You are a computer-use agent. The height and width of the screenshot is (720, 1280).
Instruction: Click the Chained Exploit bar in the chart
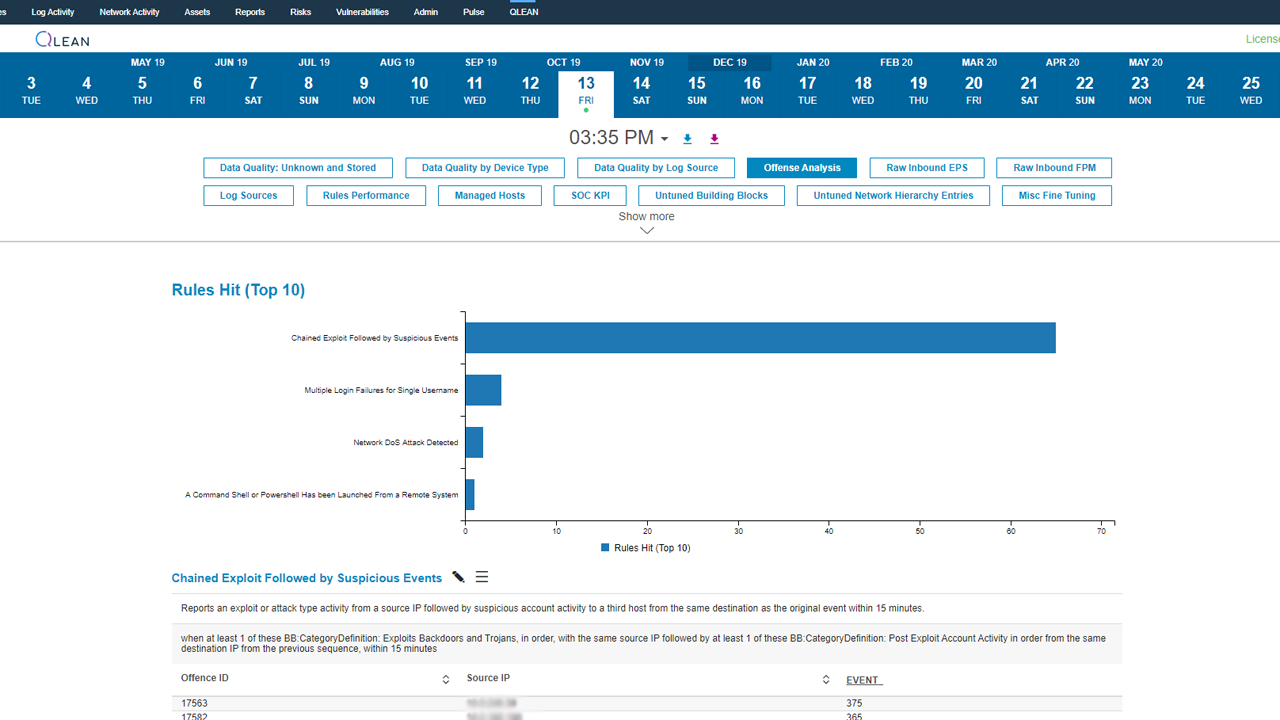(760, 338)
